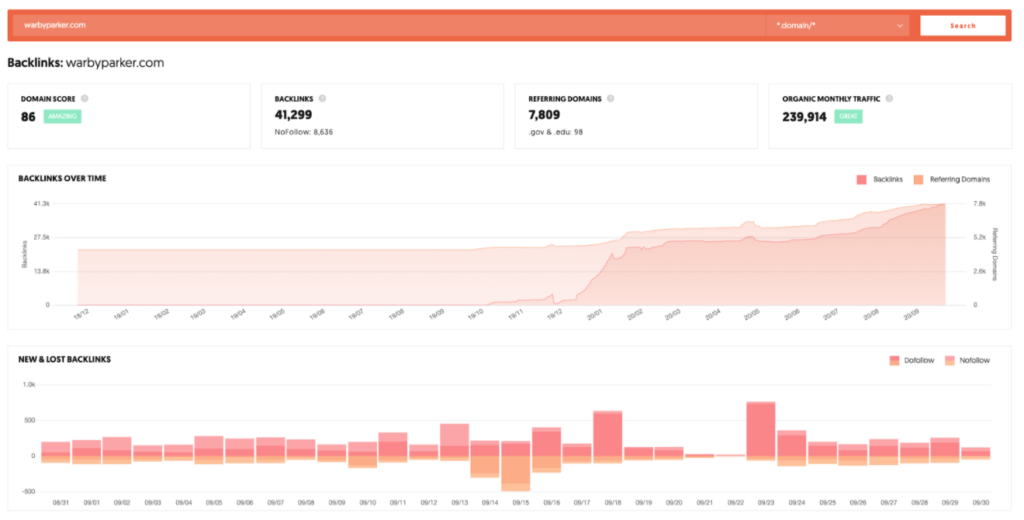Click the 09/15 lost backlinks bar
The height and width of the screenshot is (520, 1024).
coord(515,474)
